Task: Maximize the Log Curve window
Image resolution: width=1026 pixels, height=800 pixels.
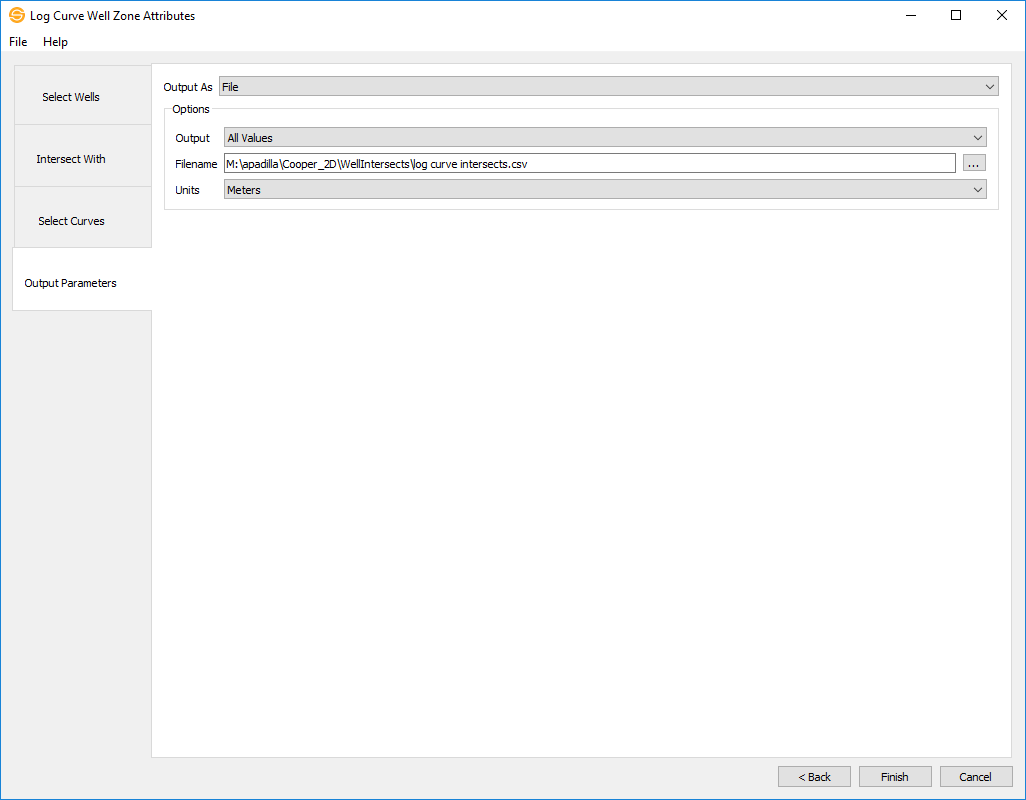Action: click(956, 15)
